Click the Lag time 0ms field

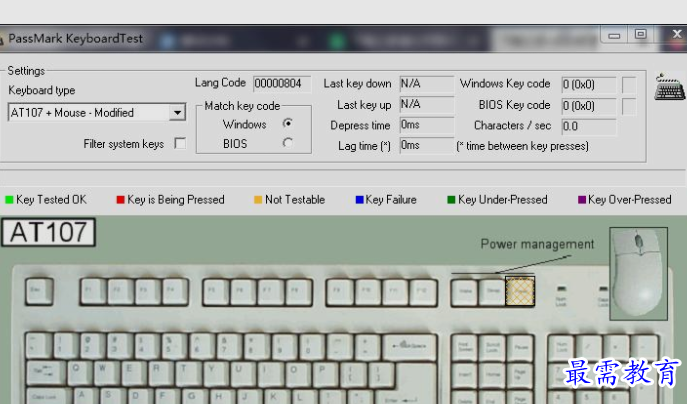point(427,145)
